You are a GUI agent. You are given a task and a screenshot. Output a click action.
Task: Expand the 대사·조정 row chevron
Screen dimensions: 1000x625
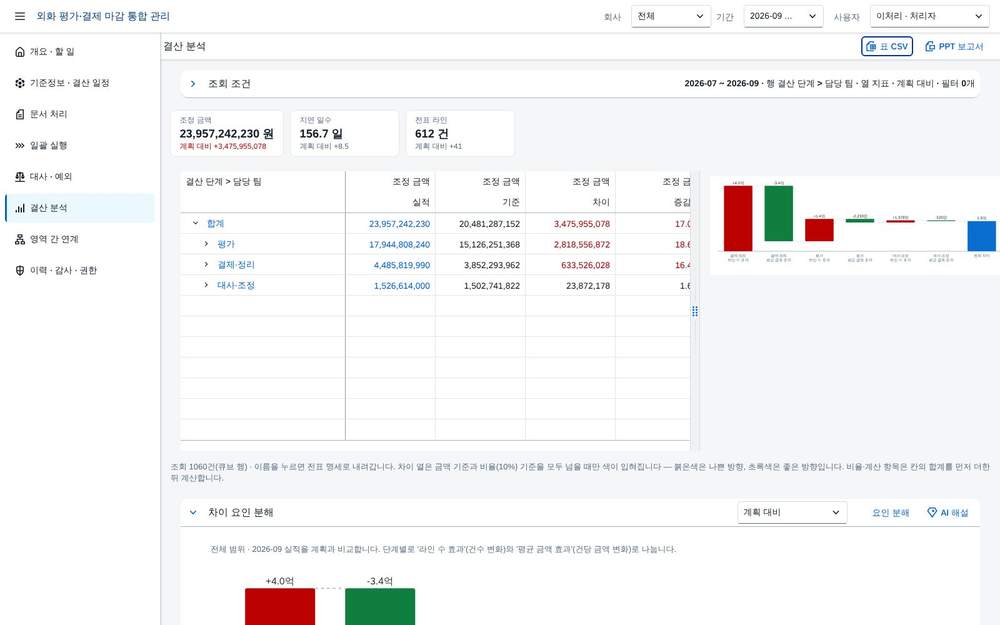coord(205,285)
